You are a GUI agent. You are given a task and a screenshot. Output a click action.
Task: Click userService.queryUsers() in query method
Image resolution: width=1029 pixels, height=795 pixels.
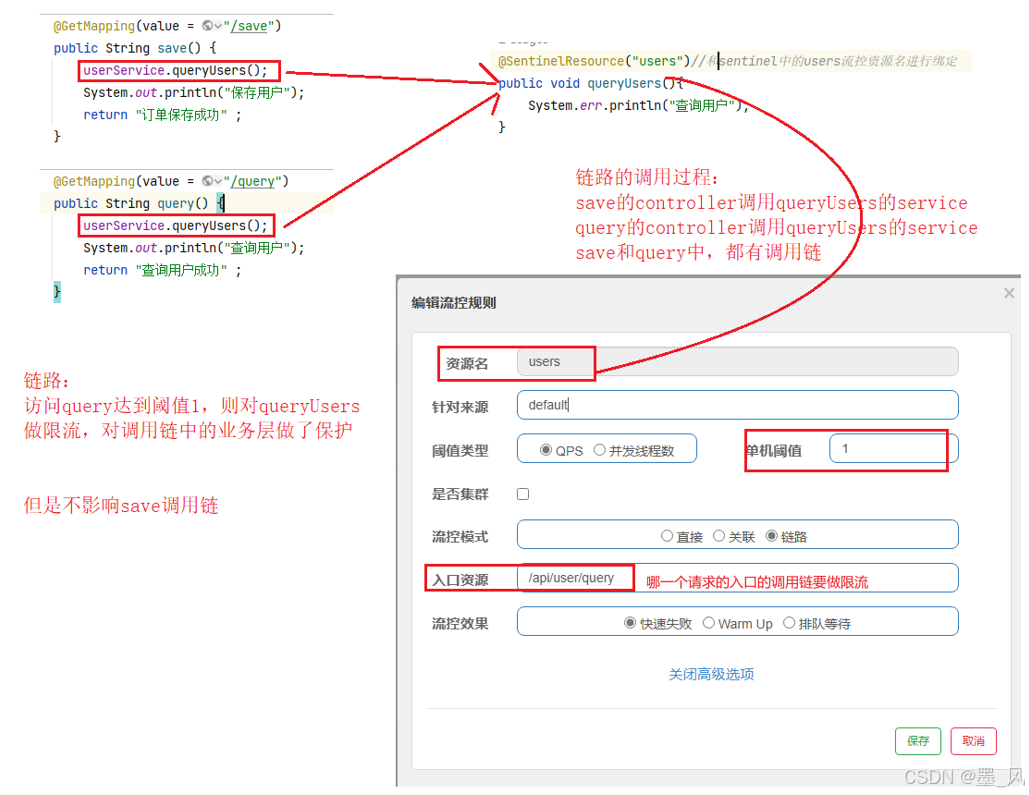tap(175, 225)
